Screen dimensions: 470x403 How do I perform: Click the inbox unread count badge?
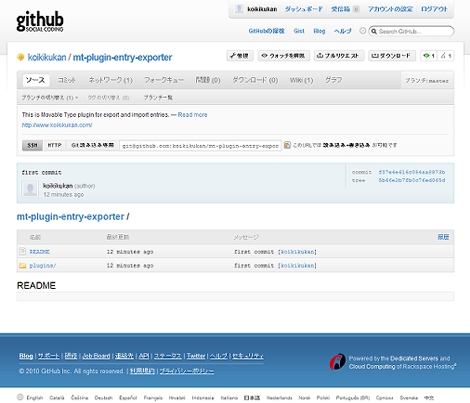356,9
